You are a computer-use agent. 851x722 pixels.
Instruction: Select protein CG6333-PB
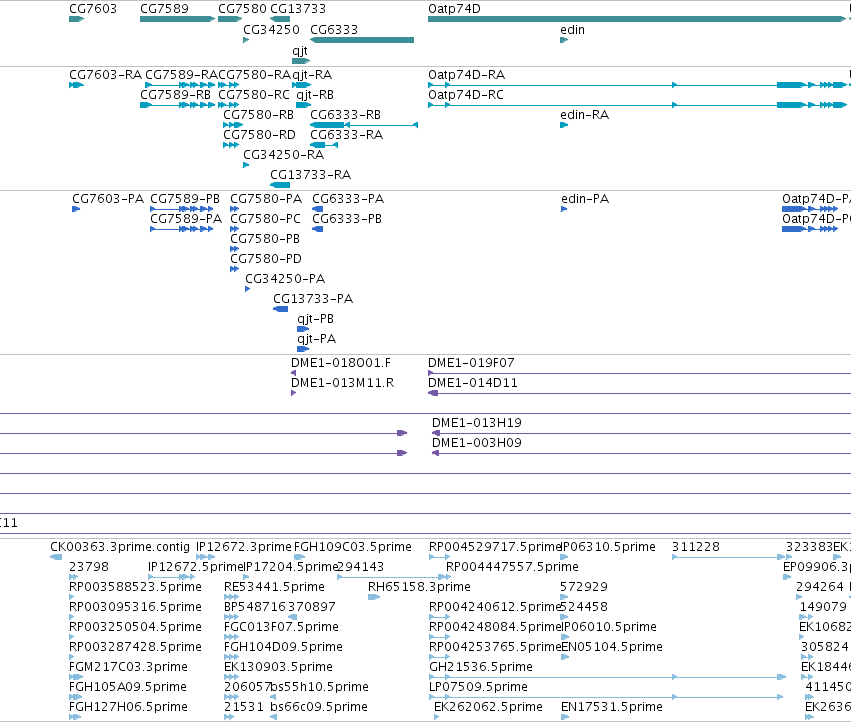347,219
